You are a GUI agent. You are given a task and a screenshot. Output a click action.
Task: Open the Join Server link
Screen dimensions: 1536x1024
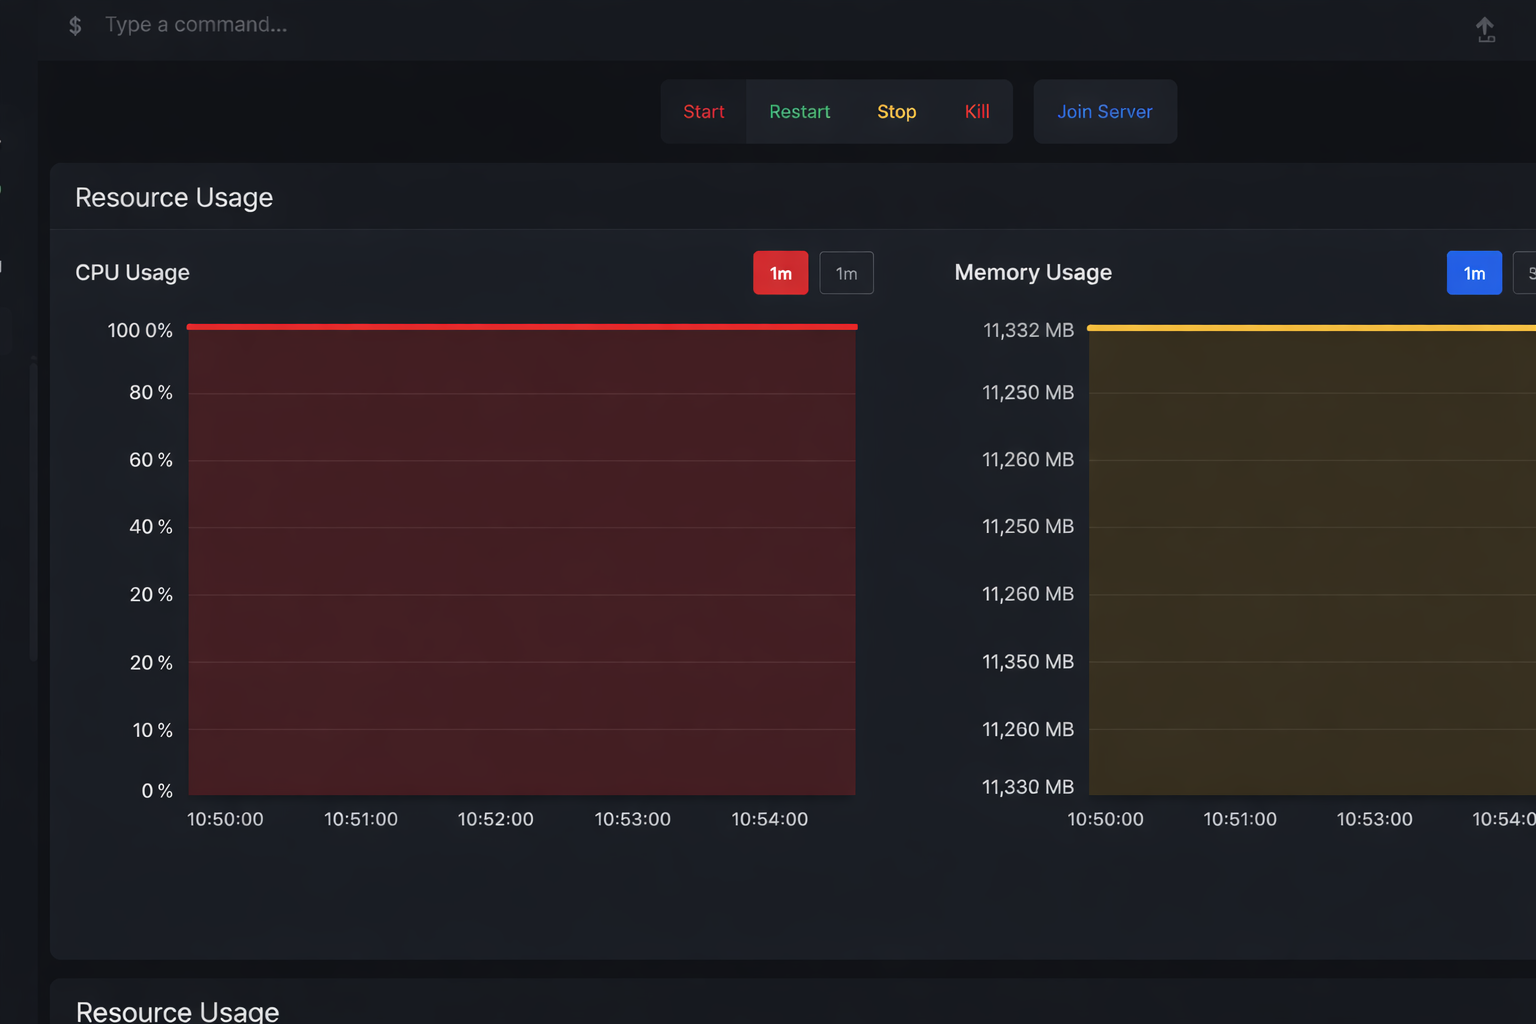[1104, 112]
